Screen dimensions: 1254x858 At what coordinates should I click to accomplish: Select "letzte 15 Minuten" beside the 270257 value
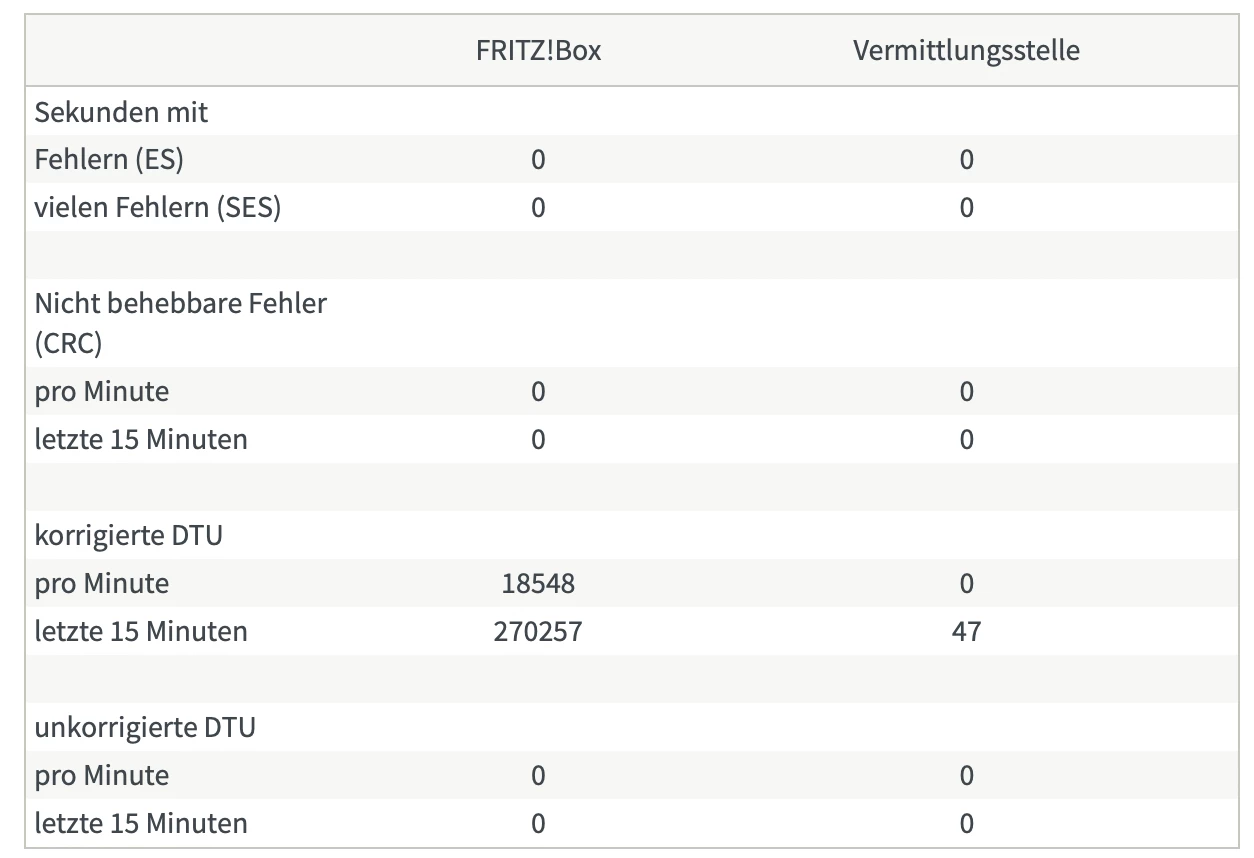click(x=141, y=631)
